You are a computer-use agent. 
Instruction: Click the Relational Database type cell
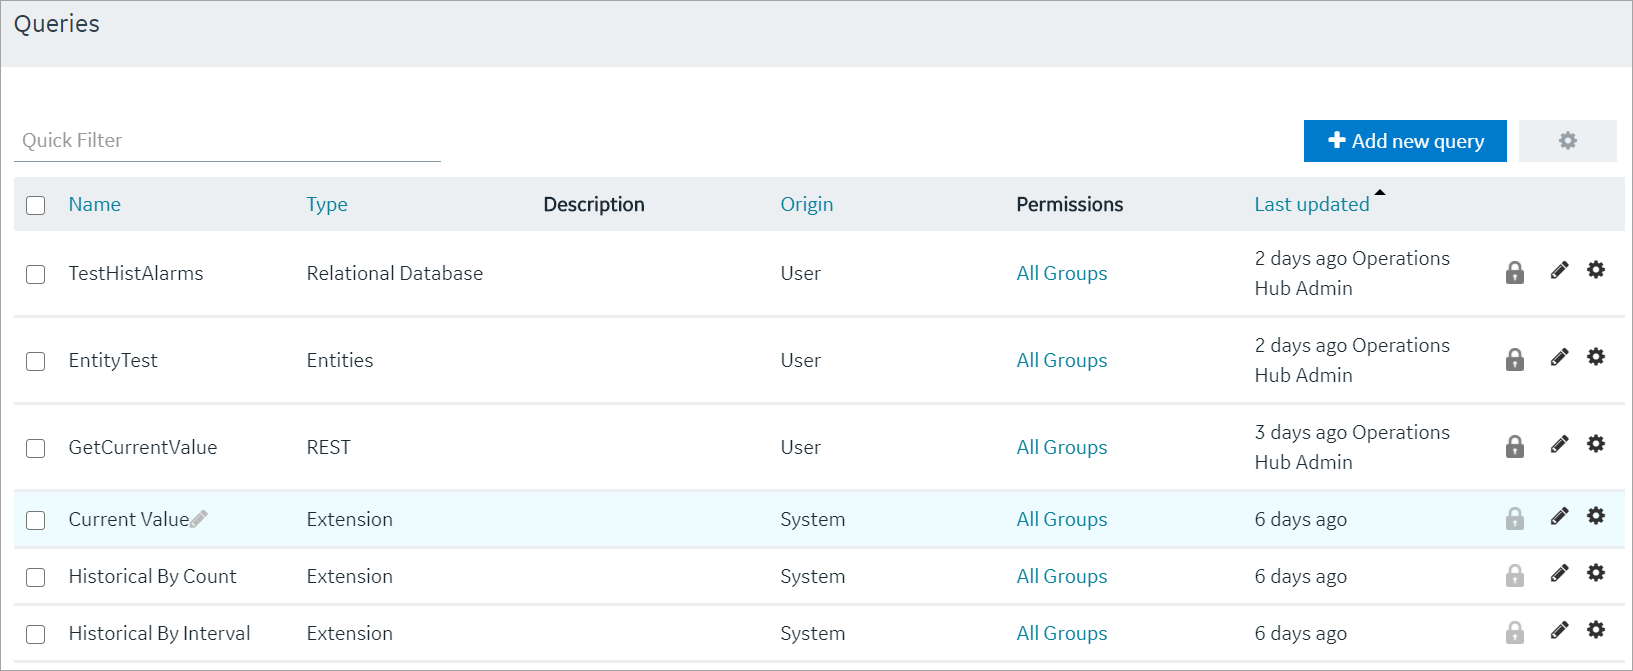(x=395, y=273)
